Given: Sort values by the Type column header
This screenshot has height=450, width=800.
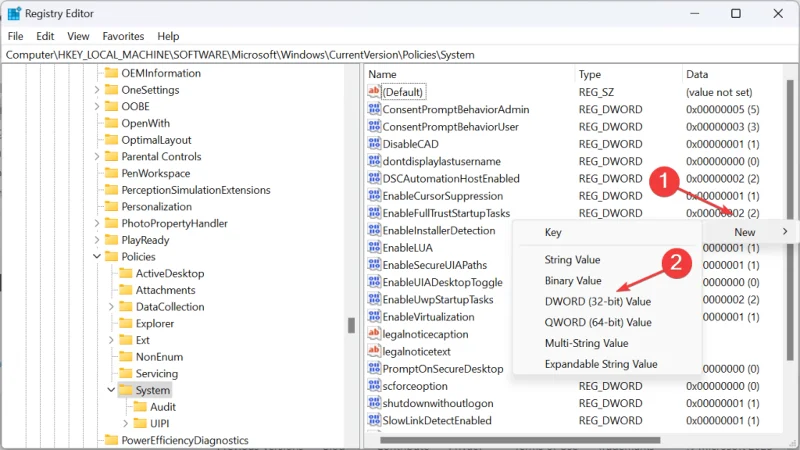Looking at the screenshot, I should pyautogui.click(x=590, y=75).
